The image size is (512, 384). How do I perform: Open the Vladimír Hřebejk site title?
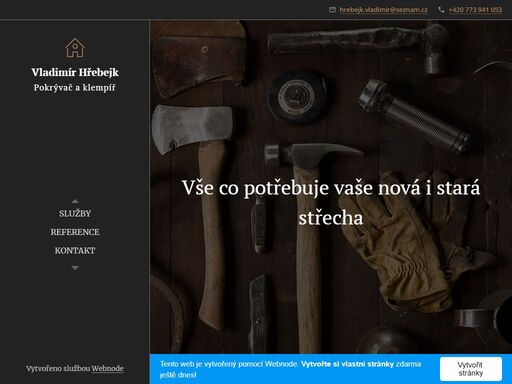(75, 72)
